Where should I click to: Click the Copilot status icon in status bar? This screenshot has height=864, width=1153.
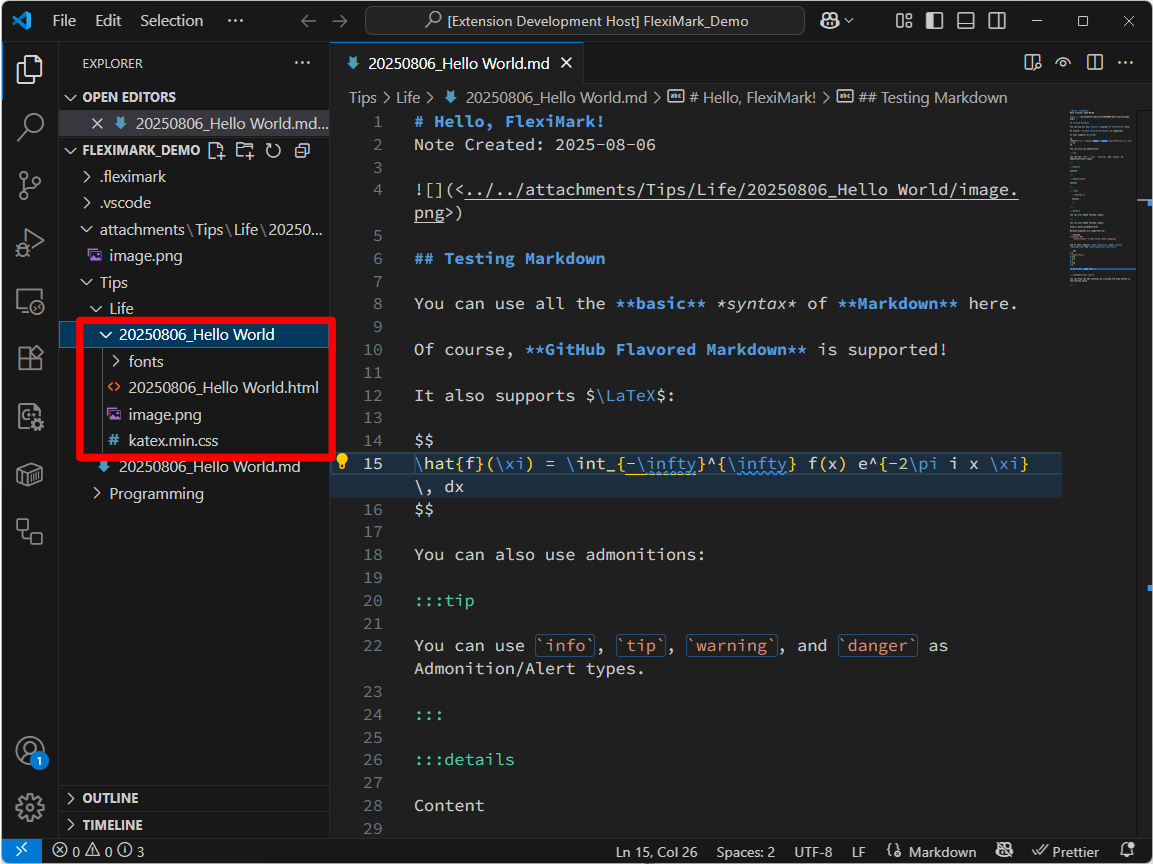click(x=1004, y=851)
